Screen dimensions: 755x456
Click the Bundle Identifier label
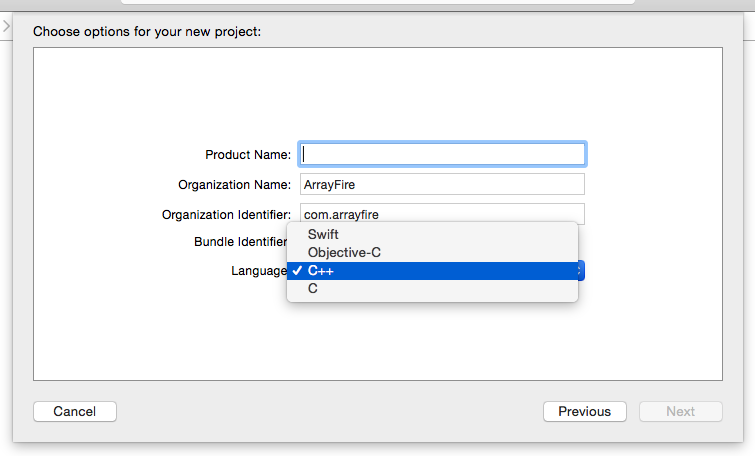coord(240,242)
